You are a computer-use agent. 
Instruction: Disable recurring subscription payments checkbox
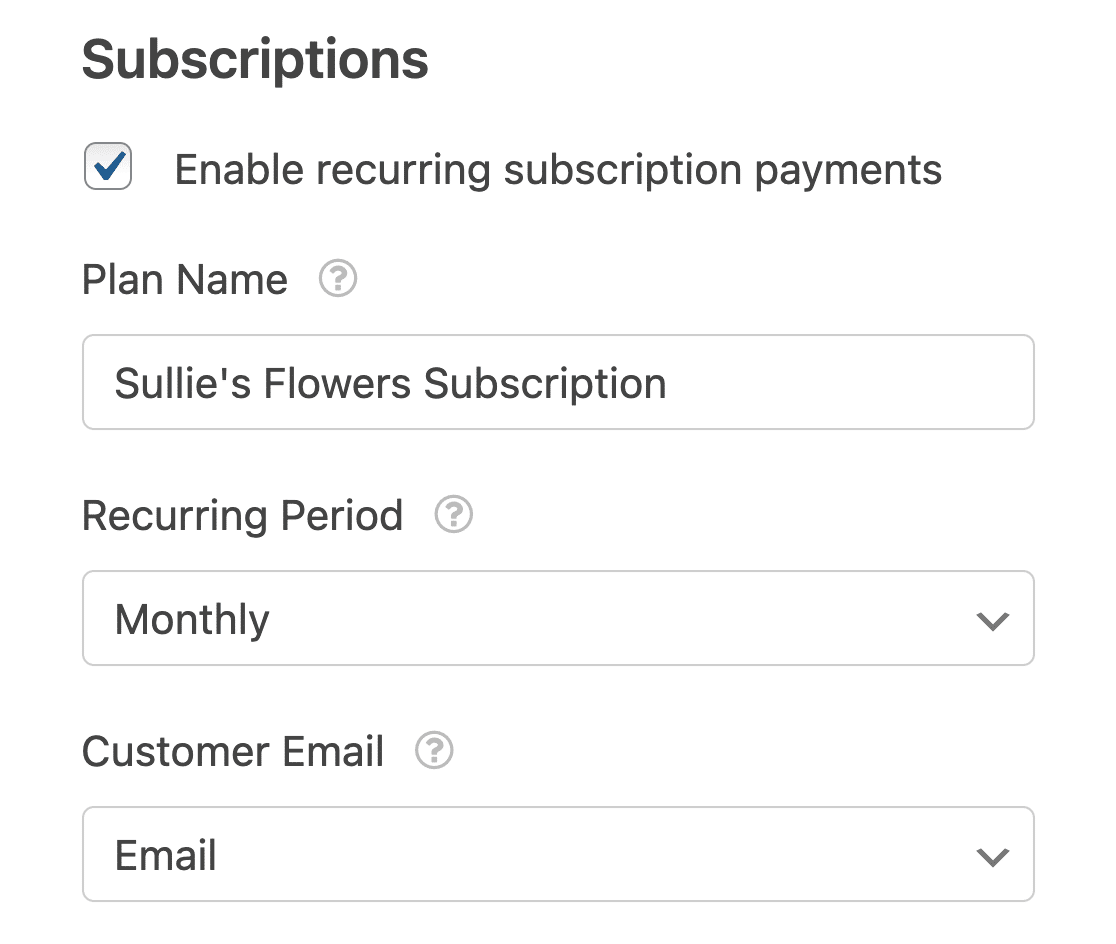108,167
